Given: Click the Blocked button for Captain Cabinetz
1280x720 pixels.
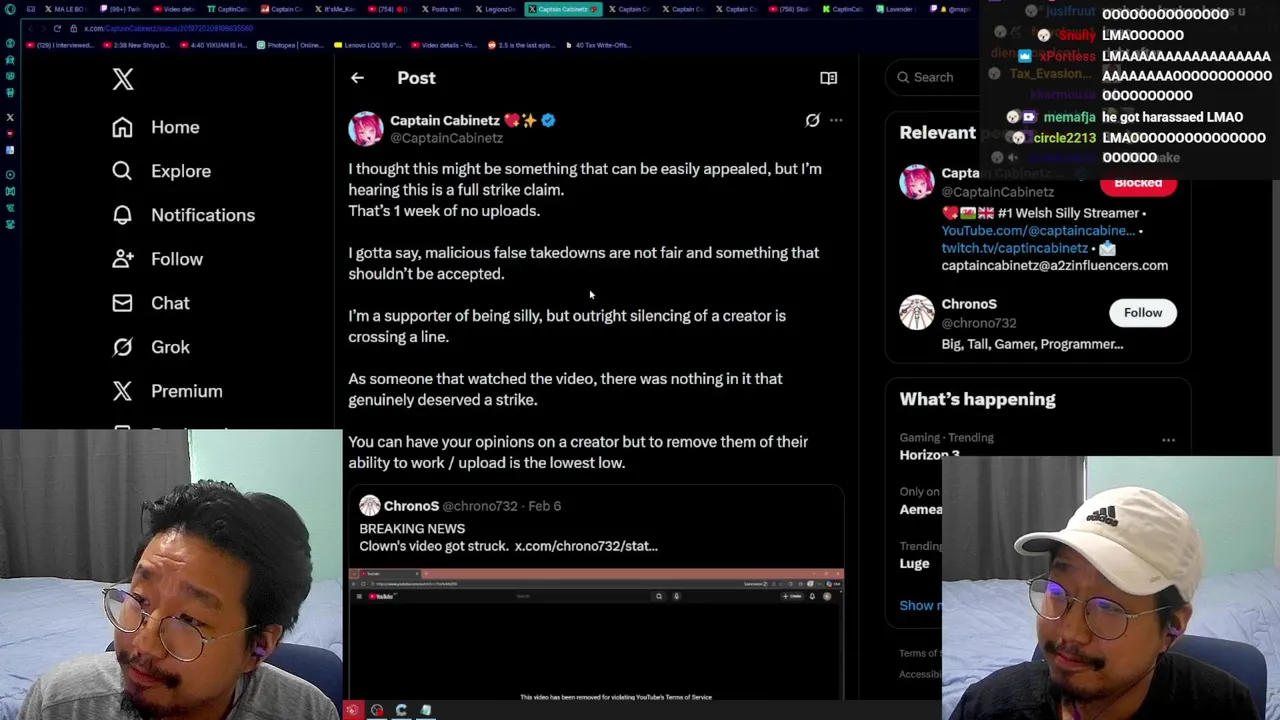Looking at the screenshot, I should pyautogui.click(x=1138, y=183).
